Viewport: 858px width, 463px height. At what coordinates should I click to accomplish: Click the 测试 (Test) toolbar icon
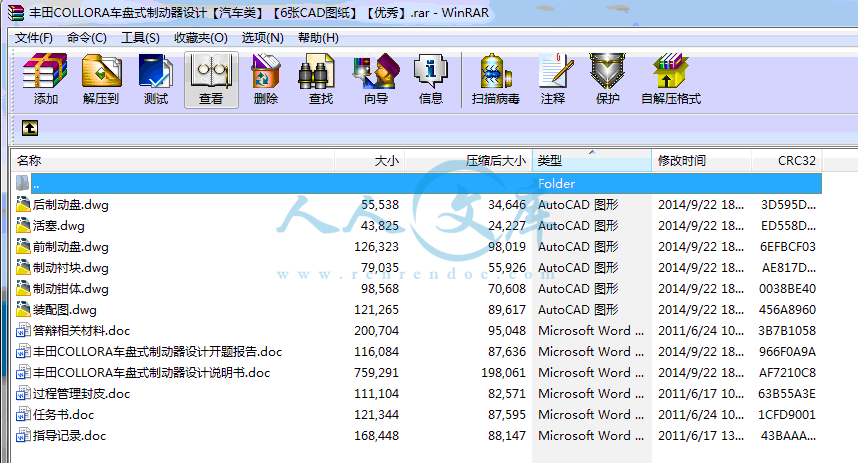tap(156, 71)
